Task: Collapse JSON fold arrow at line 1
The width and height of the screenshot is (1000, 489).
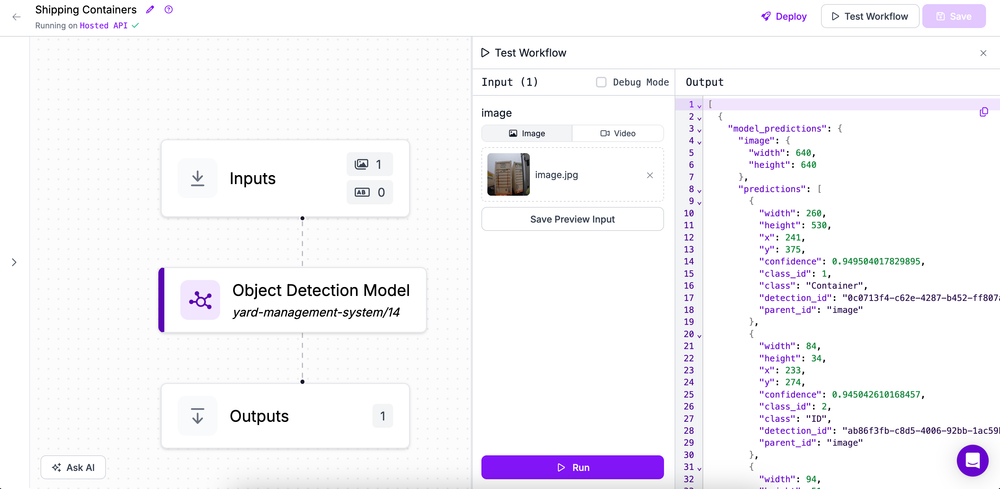Action: click(x=699, y=105)
